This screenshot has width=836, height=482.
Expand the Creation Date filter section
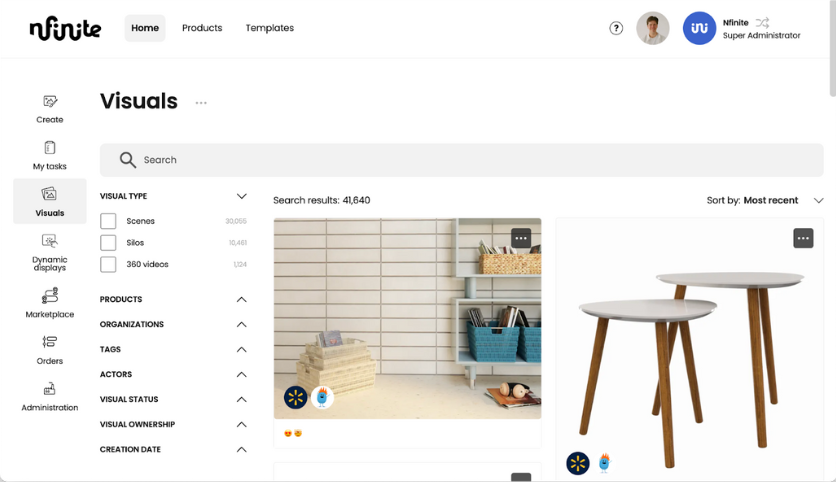[242, 449]
